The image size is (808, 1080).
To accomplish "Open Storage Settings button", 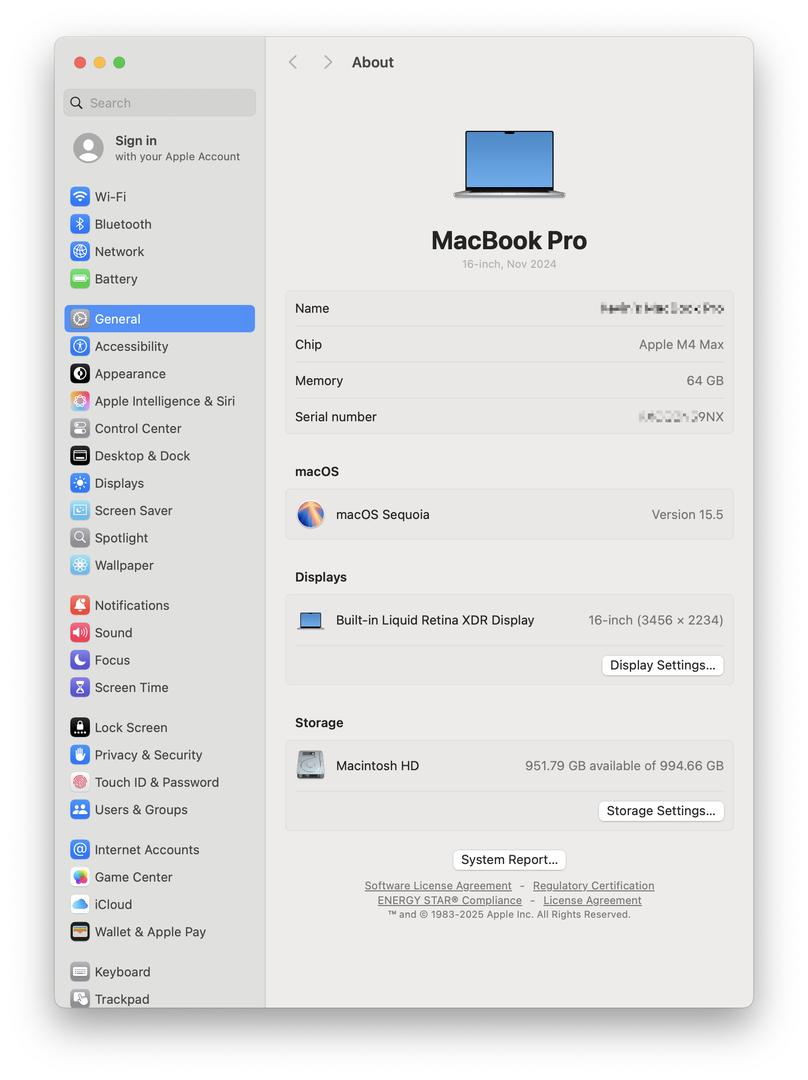I will (x=660, y=811).
